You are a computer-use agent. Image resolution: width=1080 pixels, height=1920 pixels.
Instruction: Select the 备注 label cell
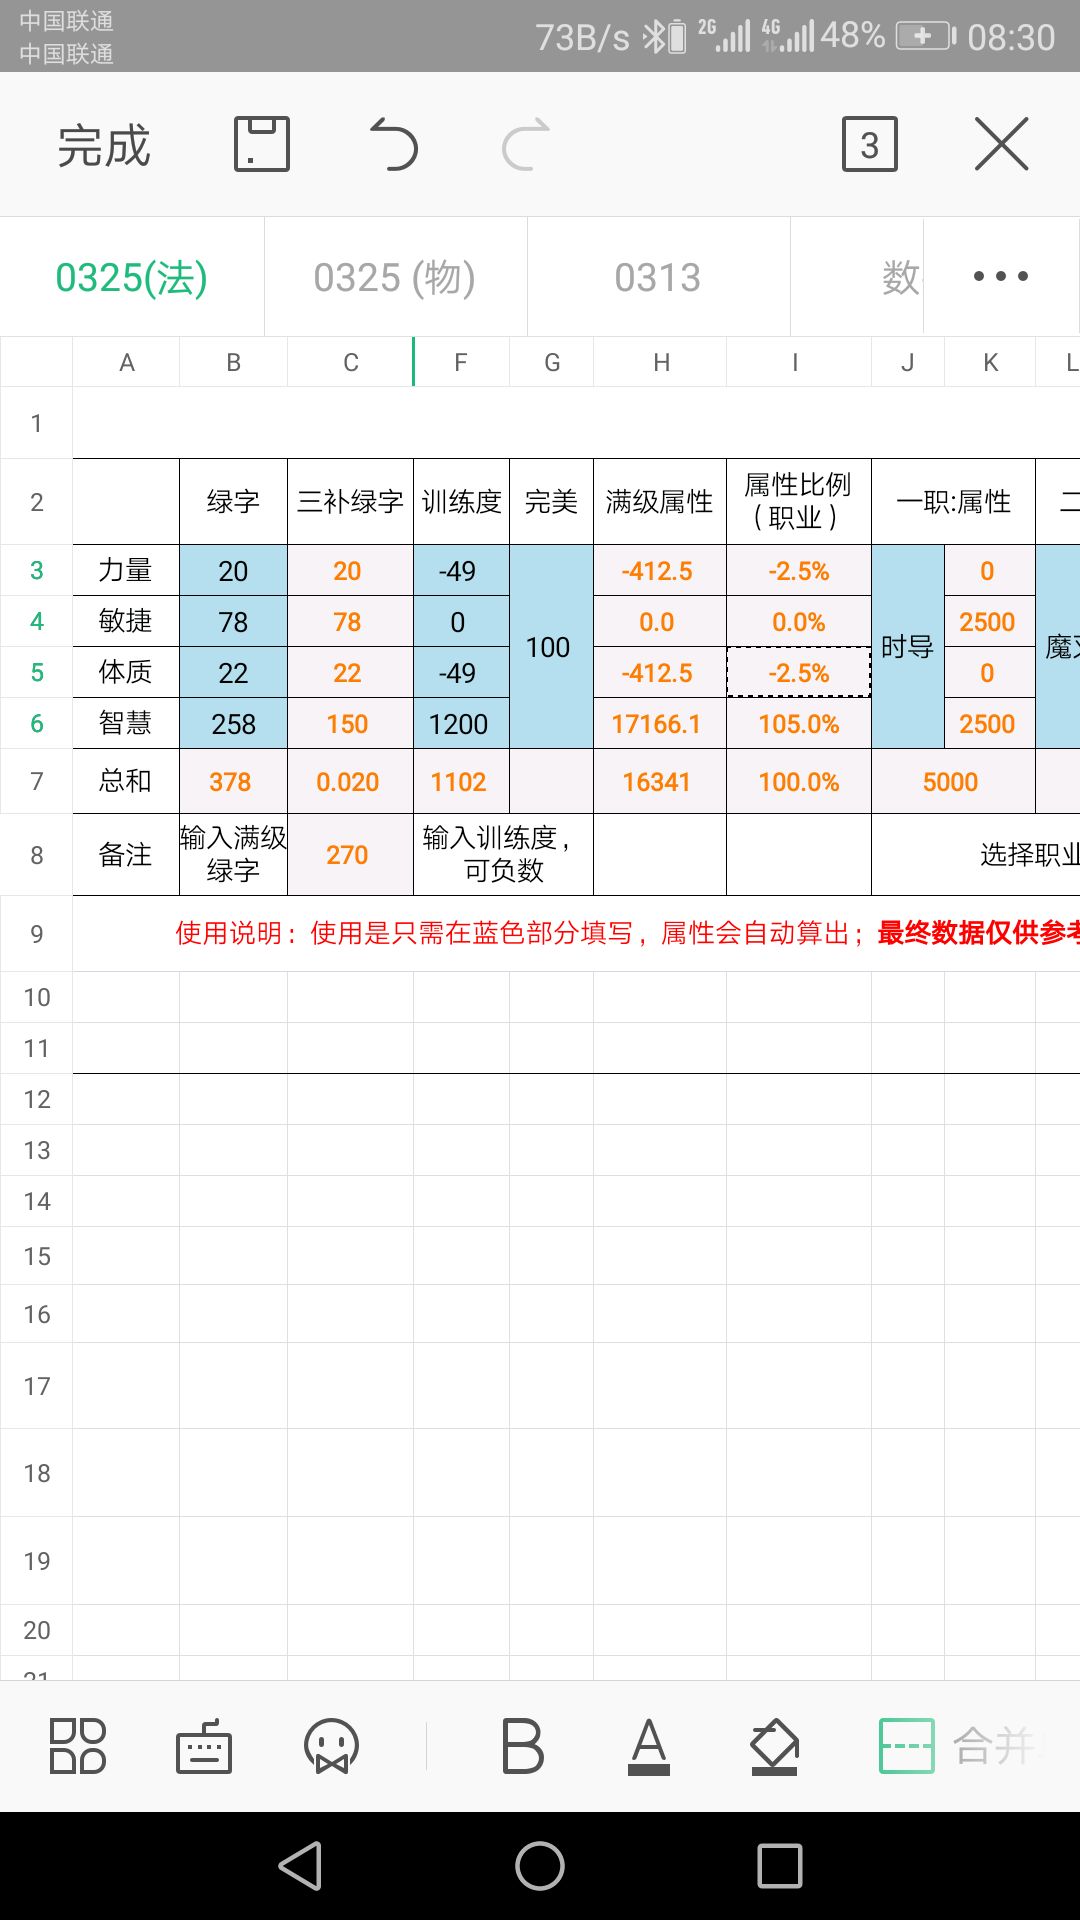(x=126, y=855)
